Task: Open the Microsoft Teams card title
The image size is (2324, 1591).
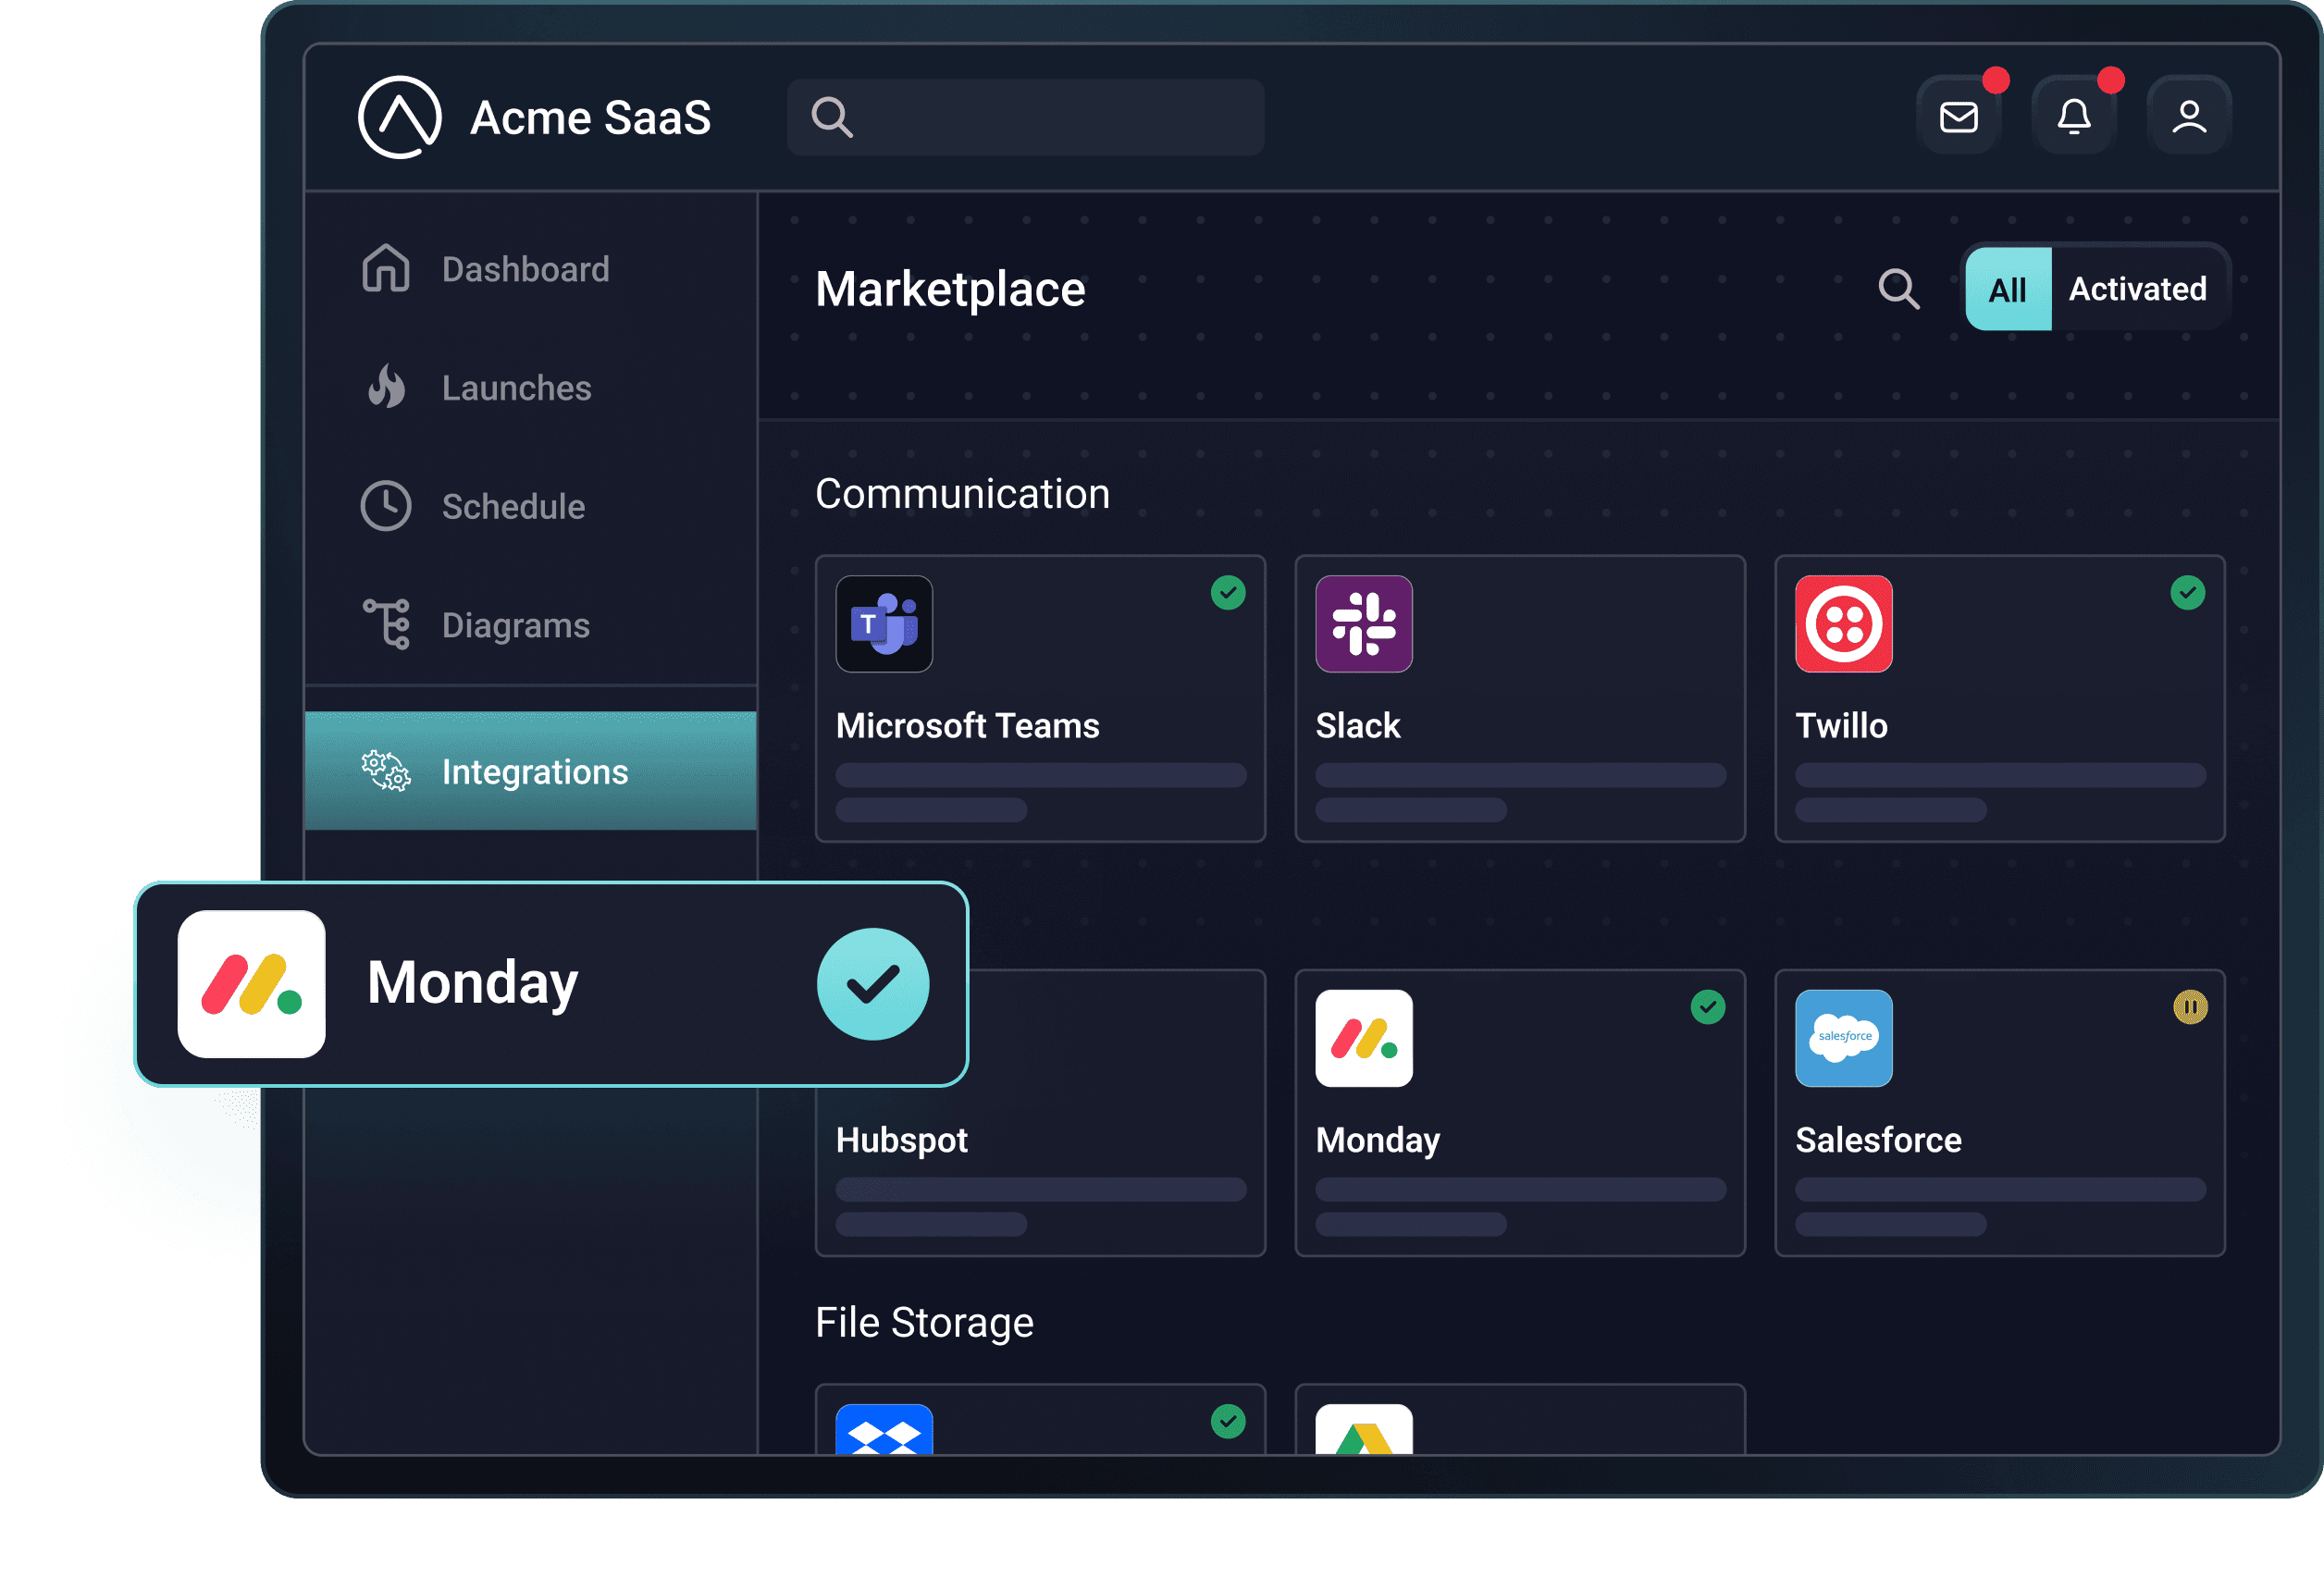Action: pos(967,725)
